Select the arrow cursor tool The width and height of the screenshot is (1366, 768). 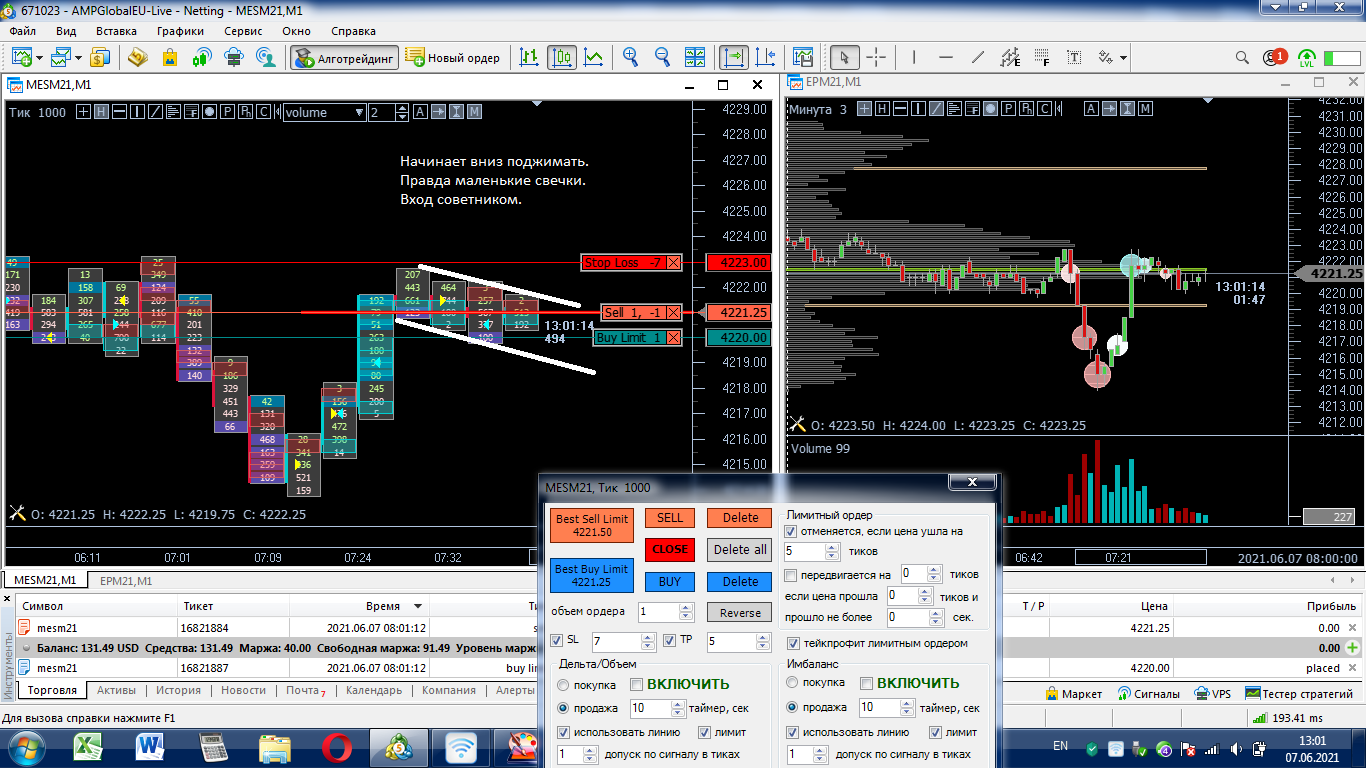click(x=845, y=57)
